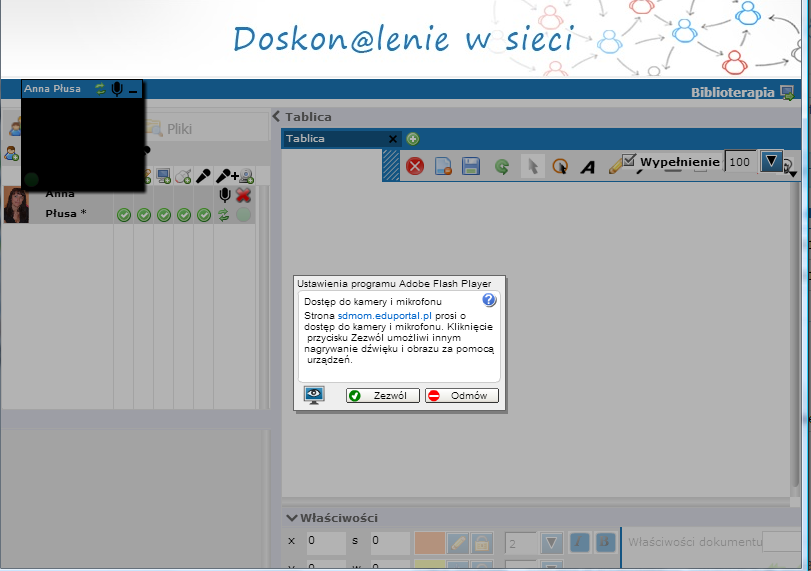Image resolution: width=811 pixels, height=571 pixels.
Task: Mute microphone in Anna Płusa video window
Action: tap(117, 89)
